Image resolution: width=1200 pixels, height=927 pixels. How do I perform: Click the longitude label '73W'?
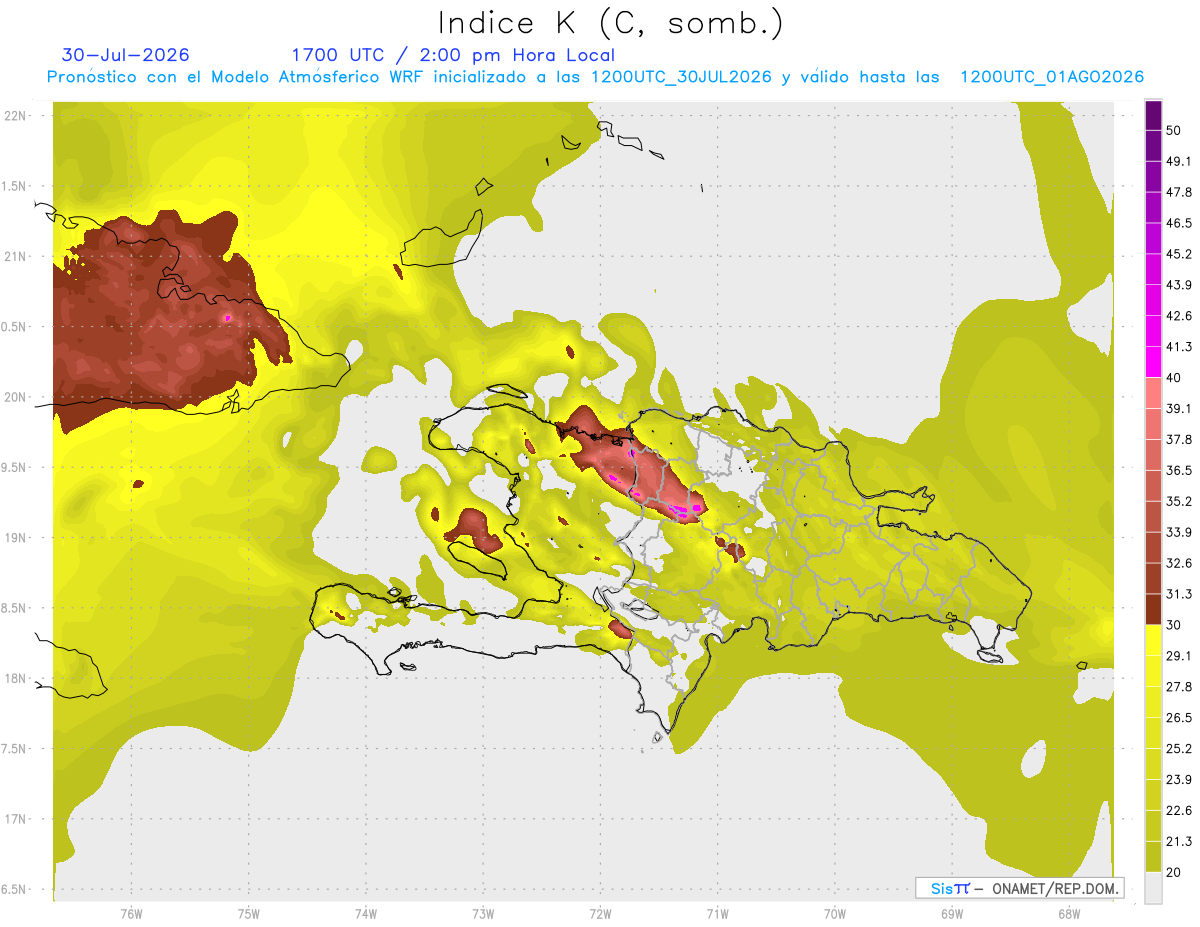point(483,913)
